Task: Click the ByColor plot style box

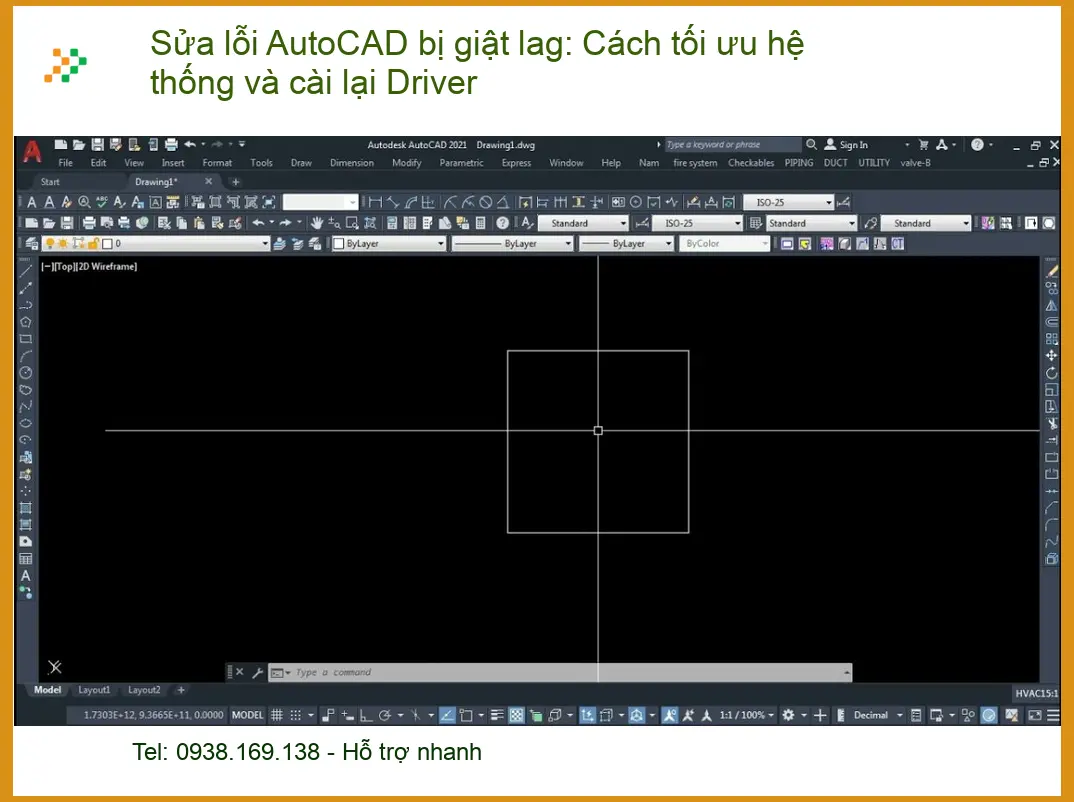Action: (x=724, y=243)
